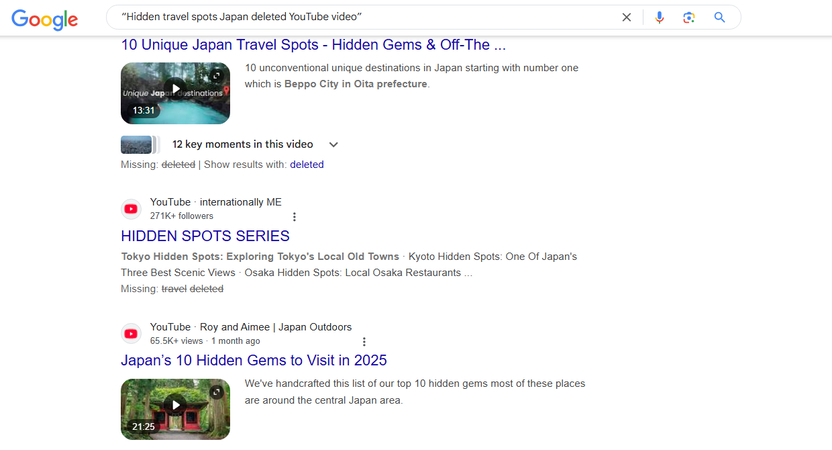Show results with 'deleted' link
The width and height of the screenshot is (832, 450).
point(307,165)
